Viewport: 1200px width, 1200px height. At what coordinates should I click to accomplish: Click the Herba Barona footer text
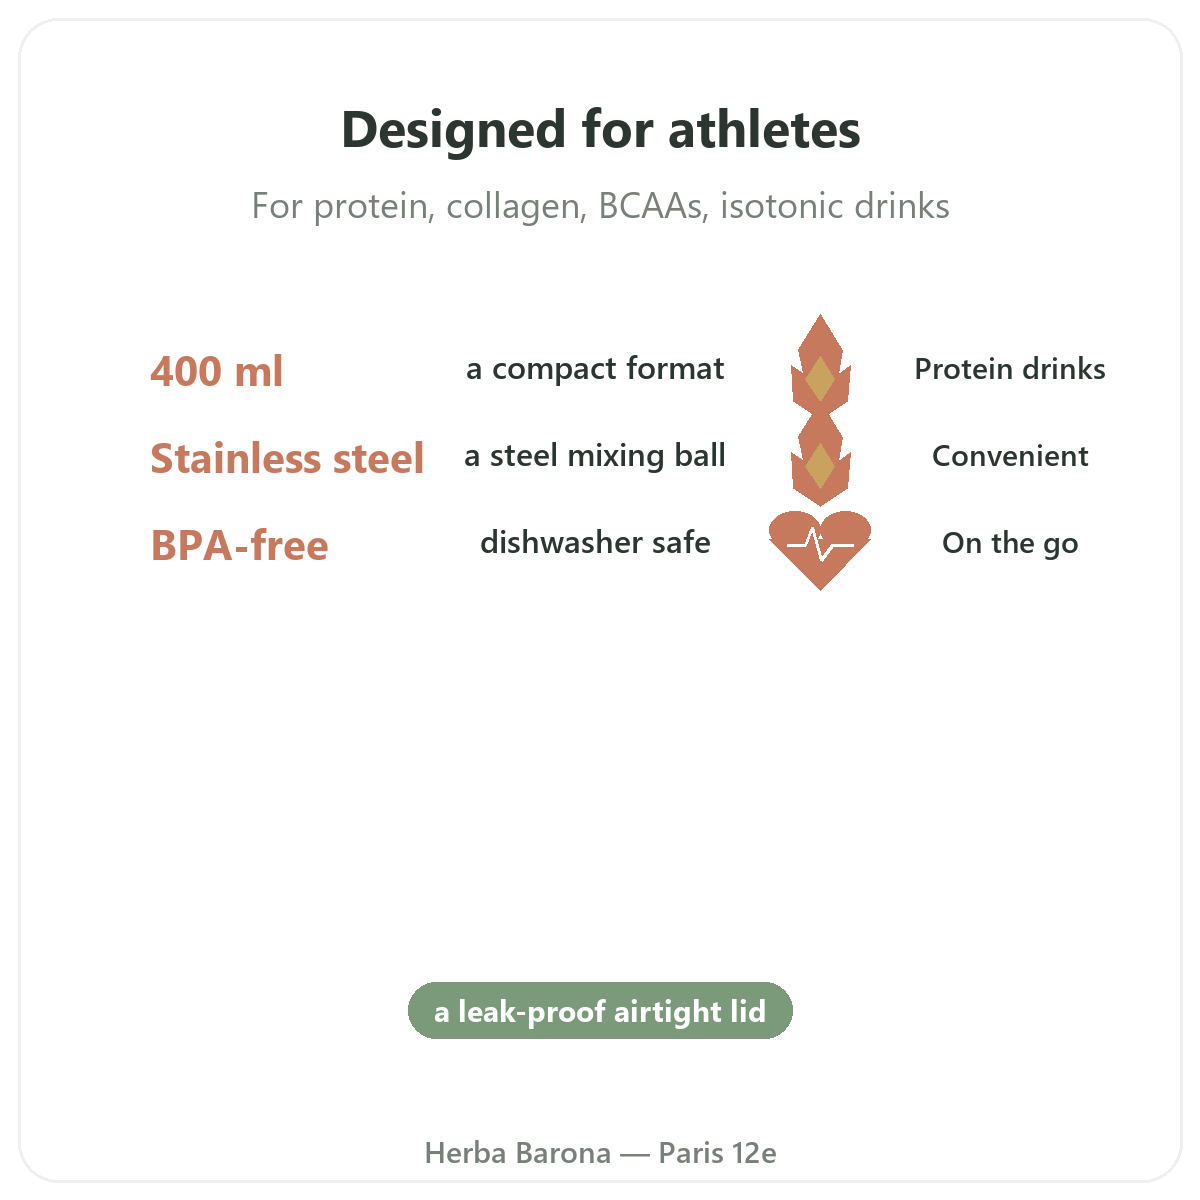[x=517, y=1153]
